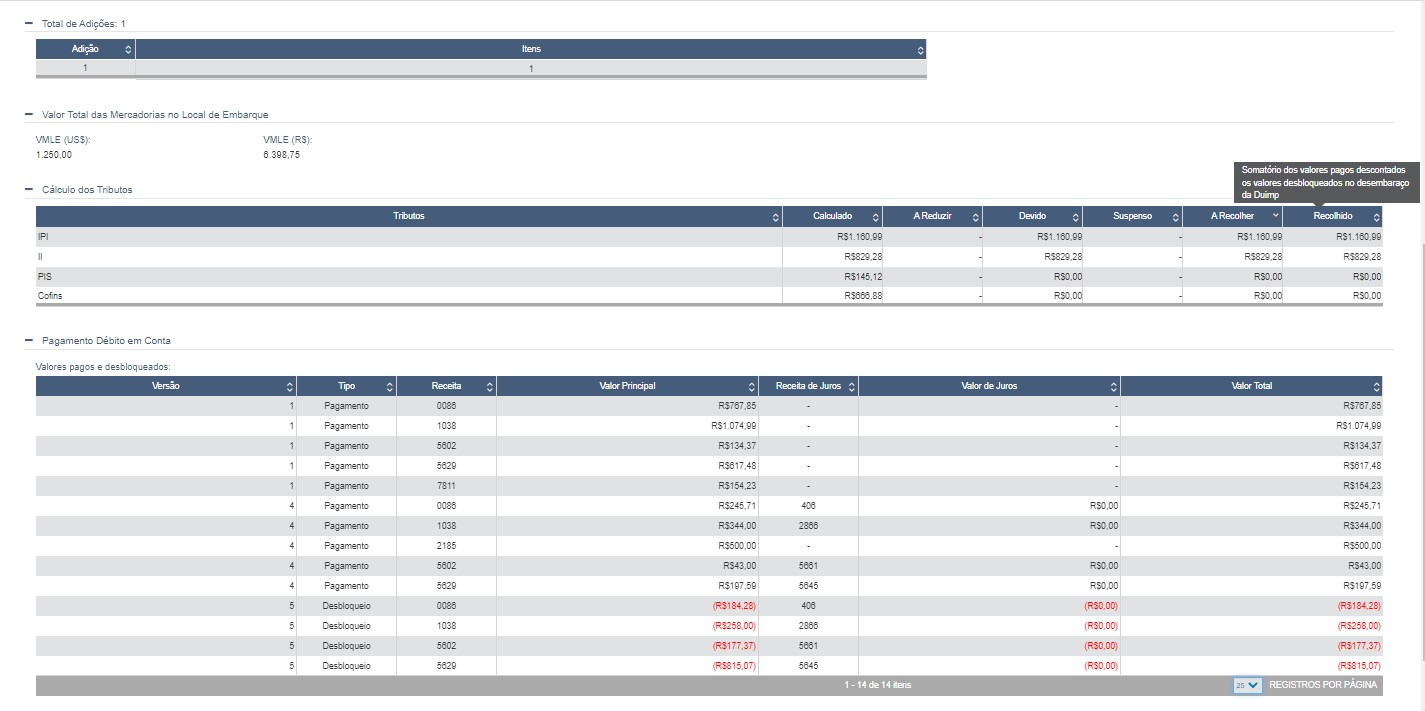The image size is (1425, 711).
Task: Collapse Pagamento Débito em Conta section
Action: tap(29, 340)
